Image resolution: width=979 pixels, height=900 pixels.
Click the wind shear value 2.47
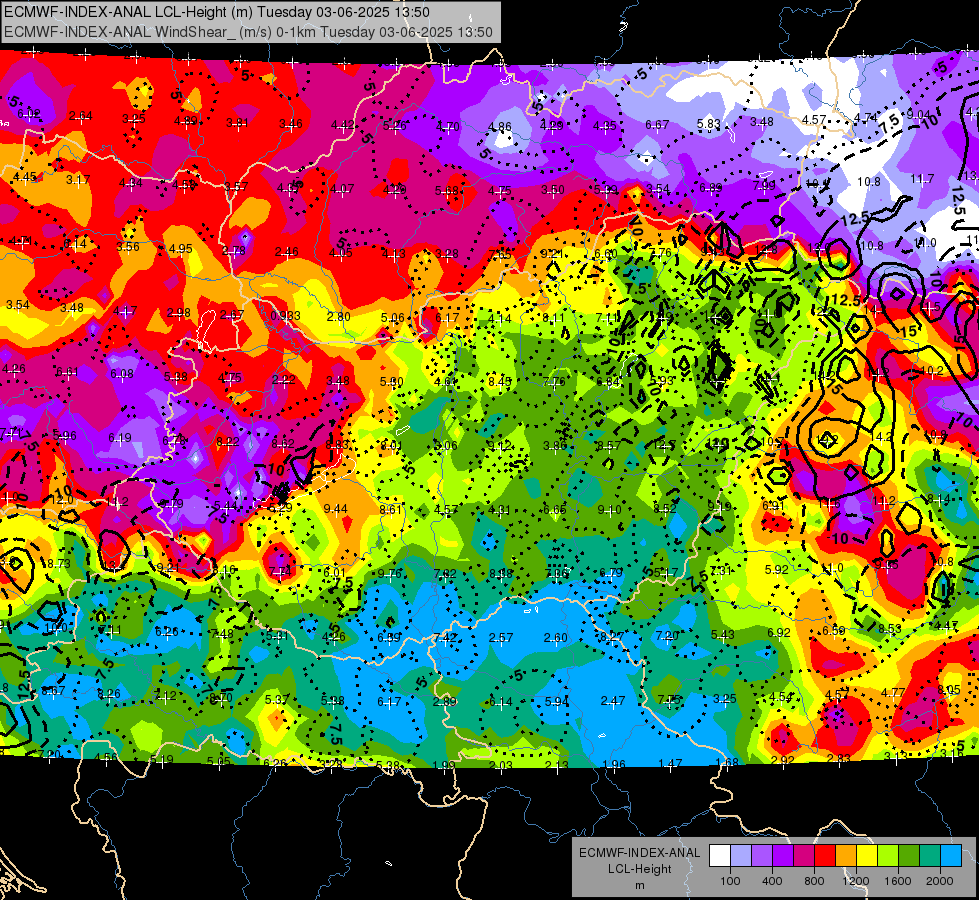(612, 701)
